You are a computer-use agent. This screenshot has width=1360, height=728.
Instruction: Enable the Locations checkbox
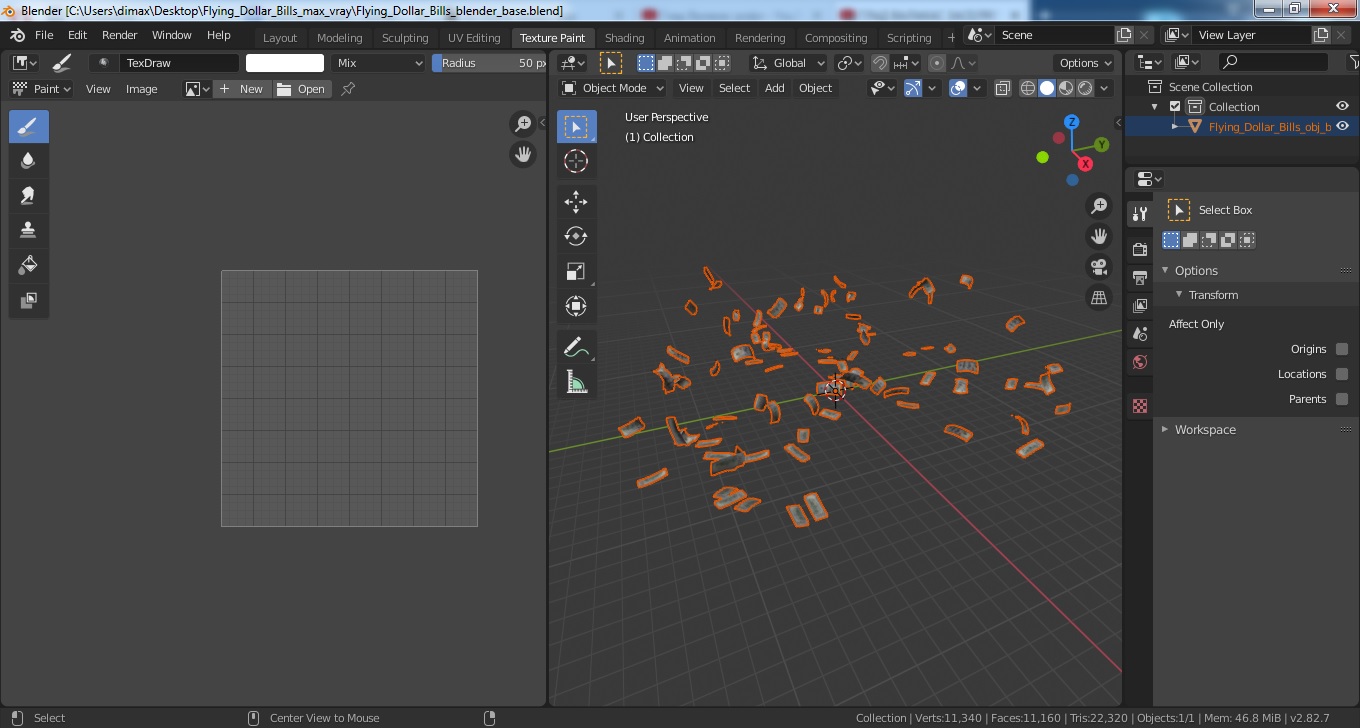[1342, 374]
